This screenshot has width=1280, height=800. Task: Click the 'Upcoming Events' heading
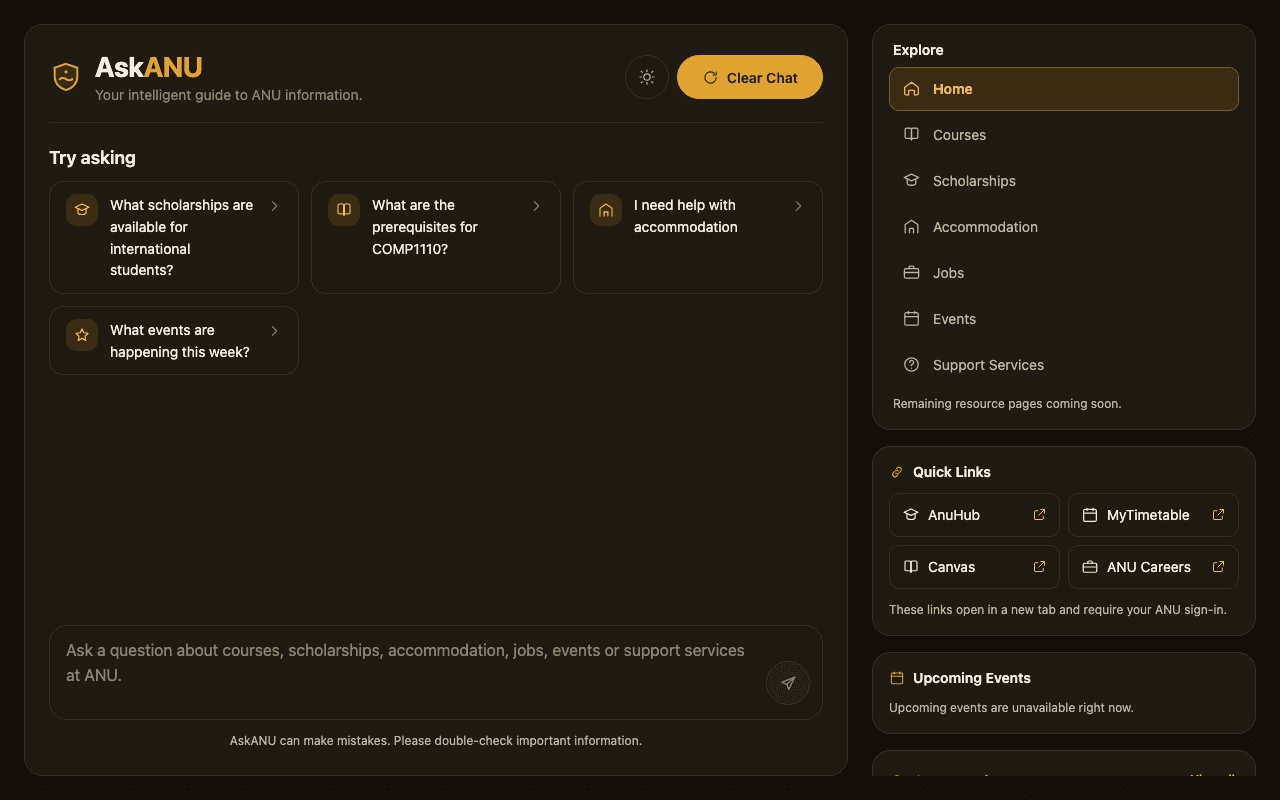(x=971, y=678)
